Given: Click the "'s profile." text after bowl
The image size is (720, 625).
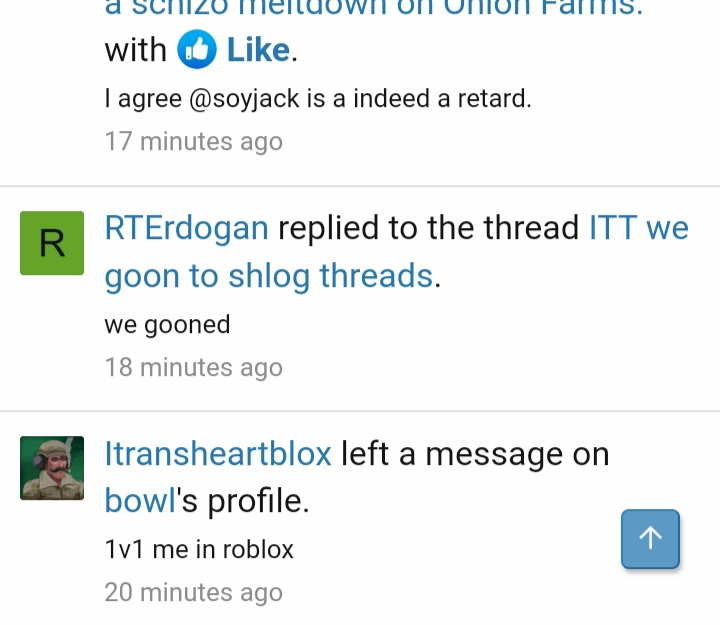Looking at the screenshot, I should [x=243, y=500].
